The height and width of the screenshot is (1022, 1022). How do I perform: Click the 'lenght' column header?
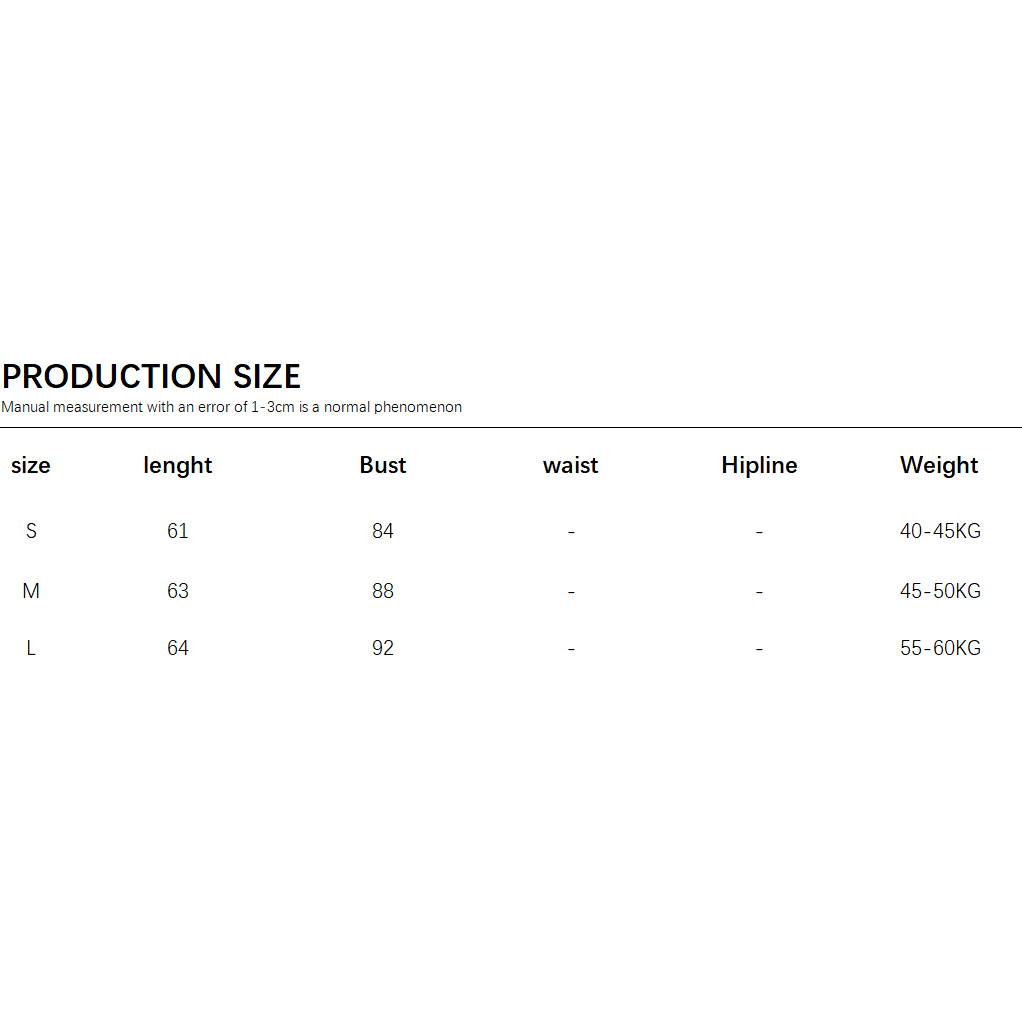point(178,465)
